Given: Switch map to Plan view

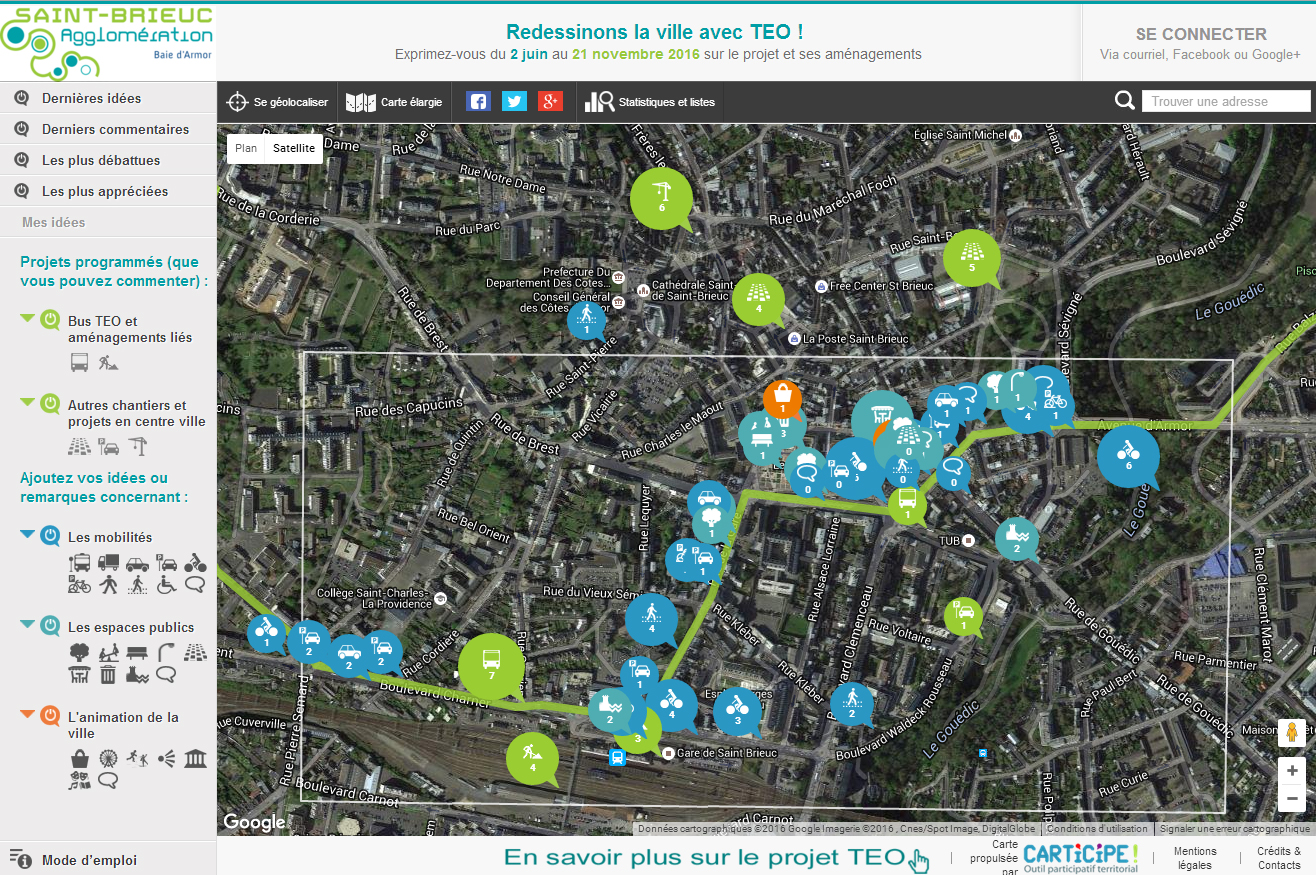Looking at the screenshot, I should 246,148.
